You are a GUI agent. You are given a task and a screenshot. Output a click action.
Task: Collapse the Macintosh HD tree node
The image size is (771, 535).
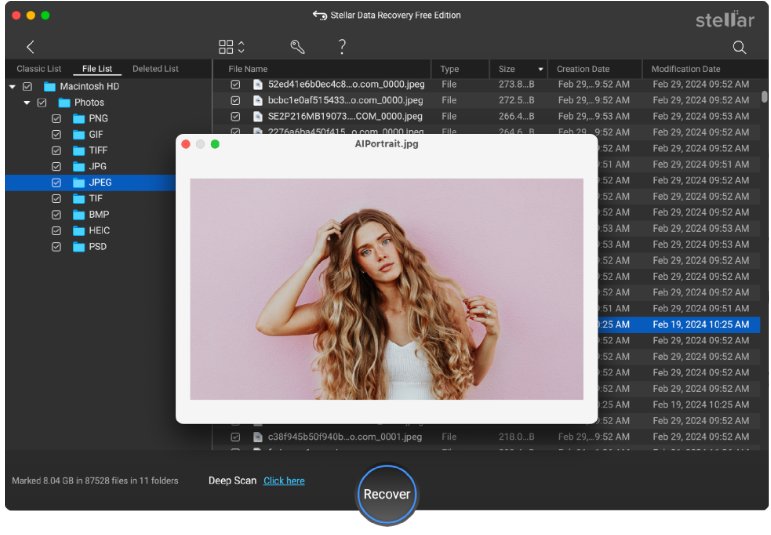12,87
